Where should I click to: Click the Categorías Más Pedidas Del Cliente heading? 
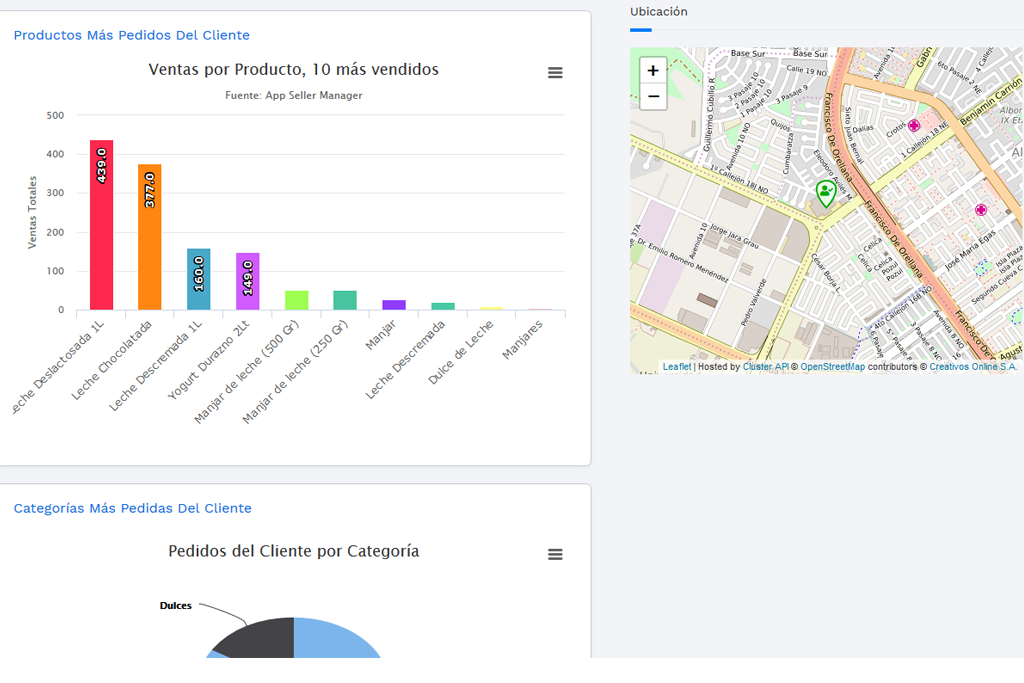coord(133,508)
